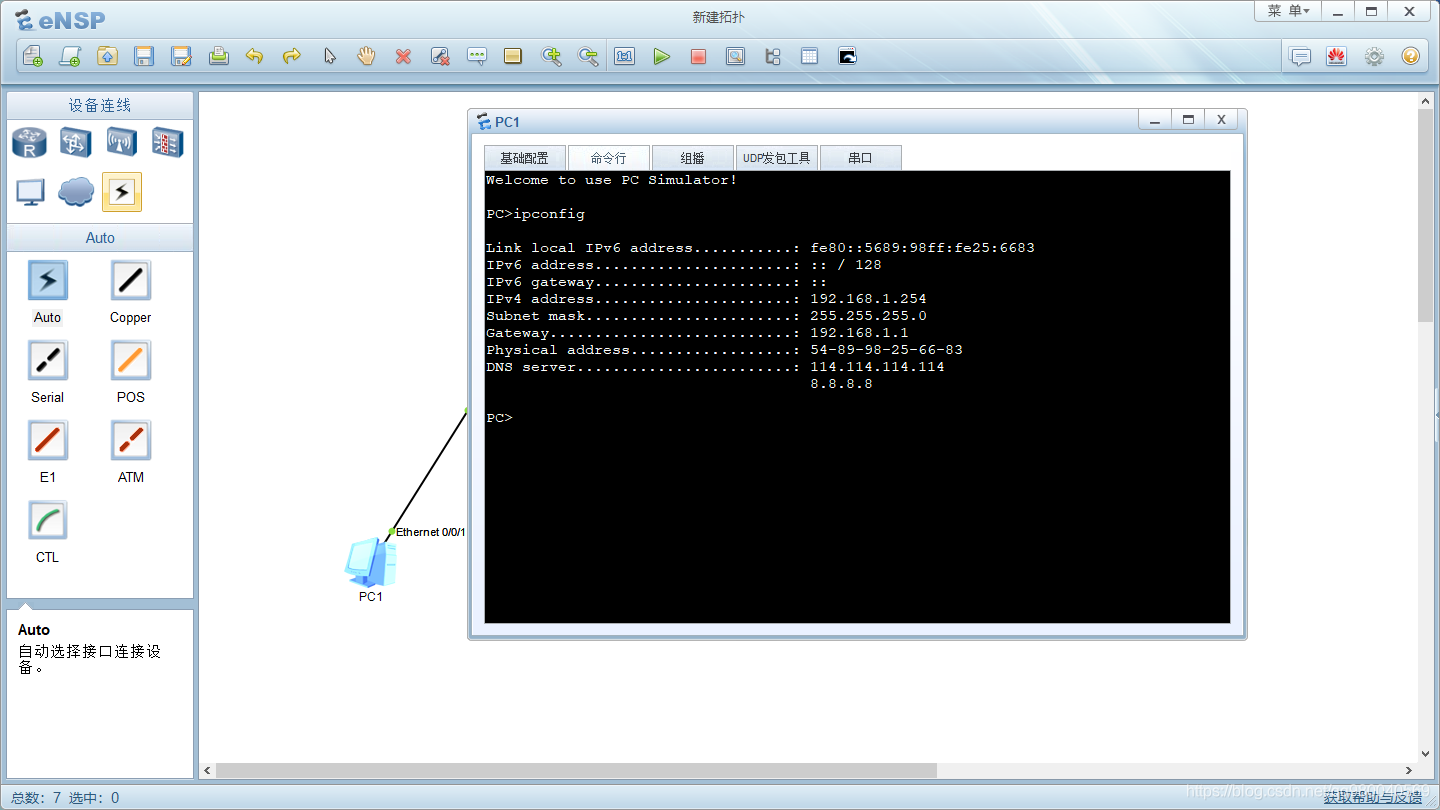Select the PC terminal device category

pyautogui.click(x=30, y=192)
